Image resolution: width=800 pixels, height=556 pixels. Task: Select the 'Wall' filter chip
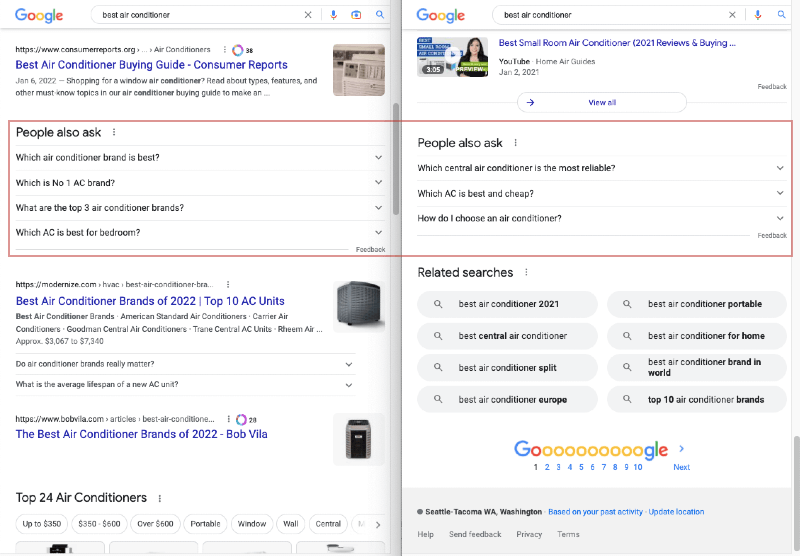291,524
